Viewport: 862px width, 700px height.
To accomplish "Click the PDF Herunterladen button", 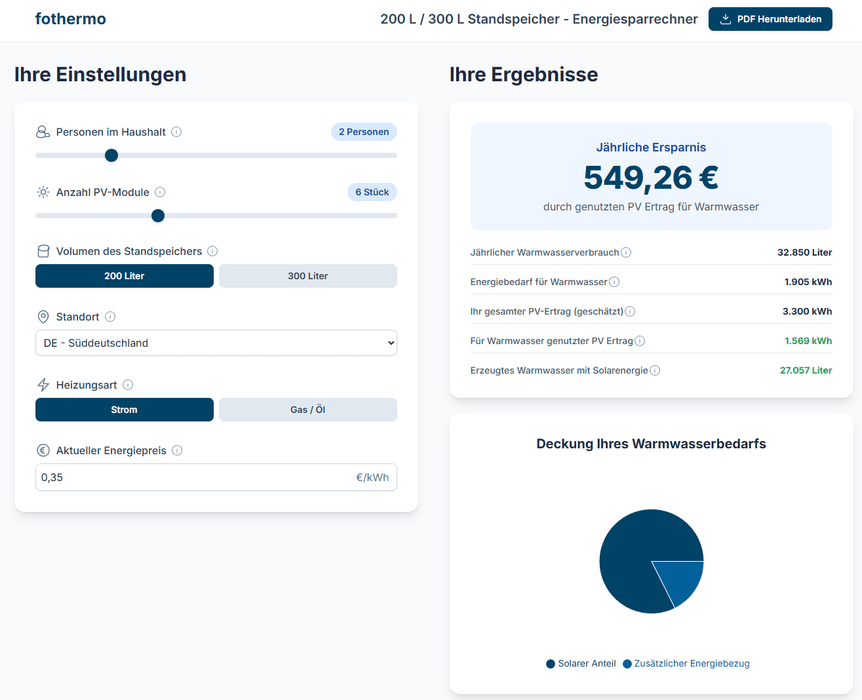I will click(x=770, y=19).
